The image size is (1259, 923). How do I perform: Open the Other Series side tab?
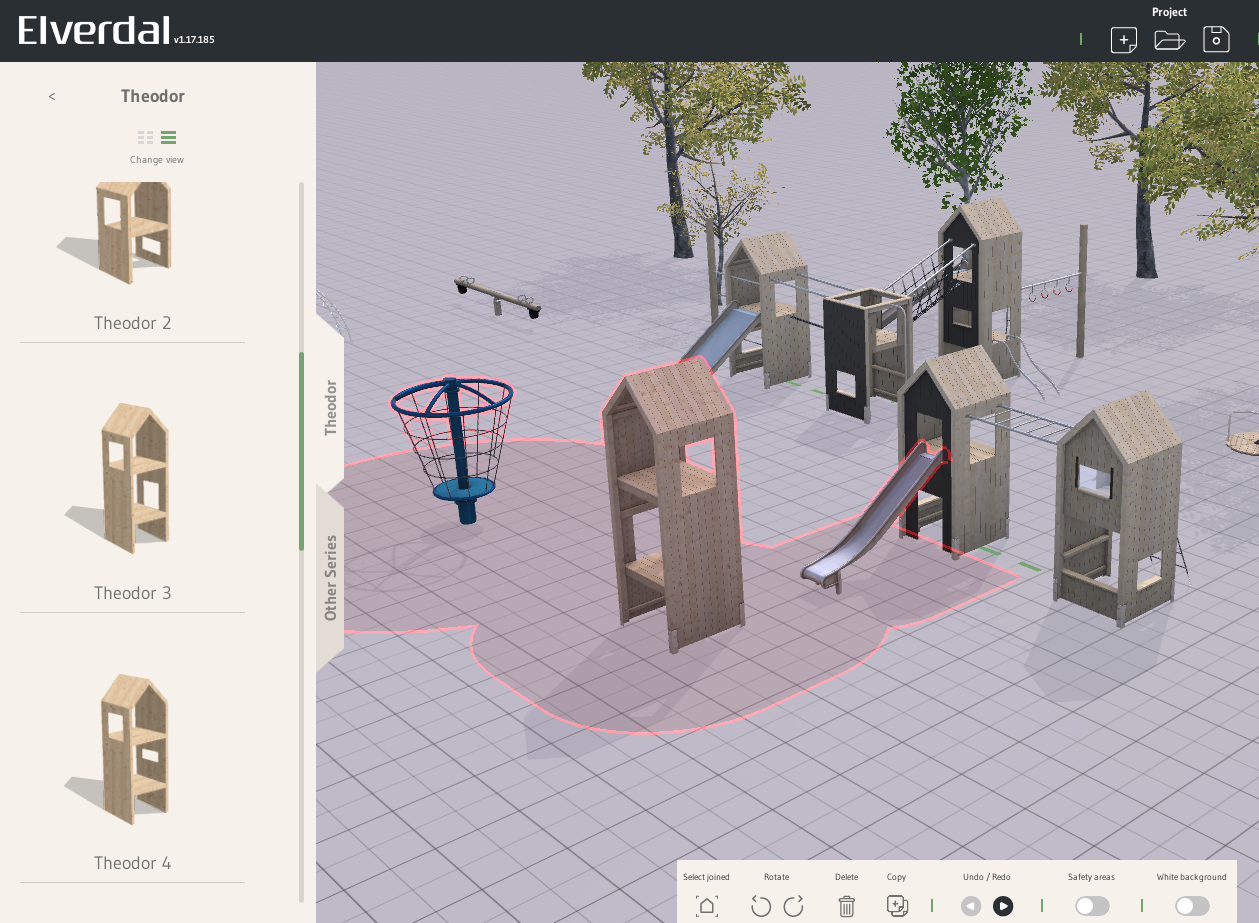(x=331, y=577)
